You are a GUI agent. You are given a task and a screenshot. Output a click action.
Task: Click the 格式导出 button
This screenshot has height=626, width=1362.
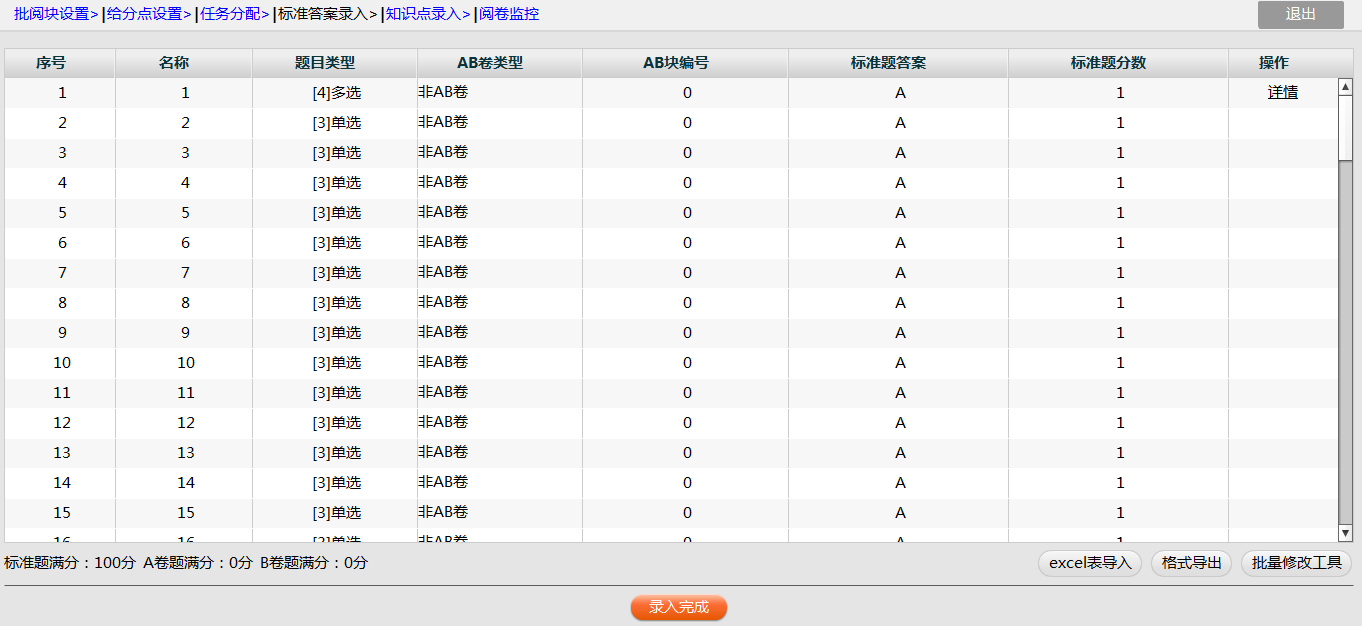(1192, 563)
